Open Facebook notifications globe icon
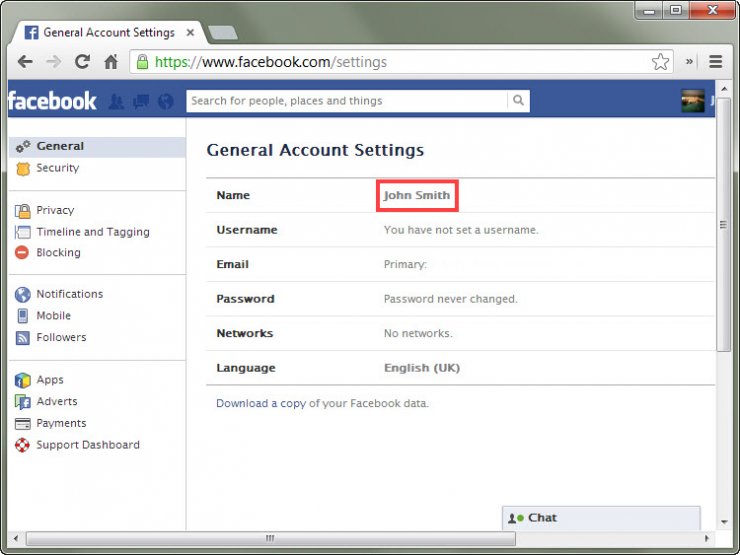Image resolution: width=740 pixels, height=555 pixels. 166,101
